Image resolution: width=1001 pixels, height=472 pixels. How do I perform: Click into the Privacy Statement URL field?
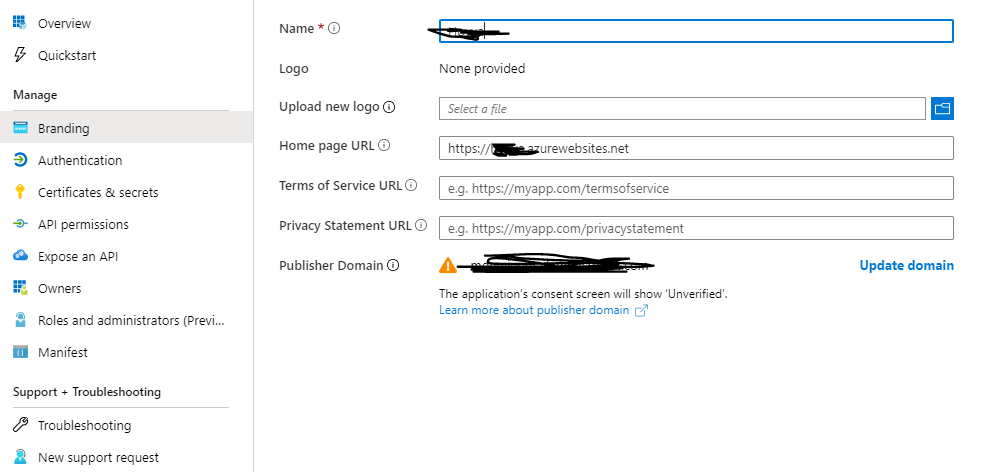point(696,228)
